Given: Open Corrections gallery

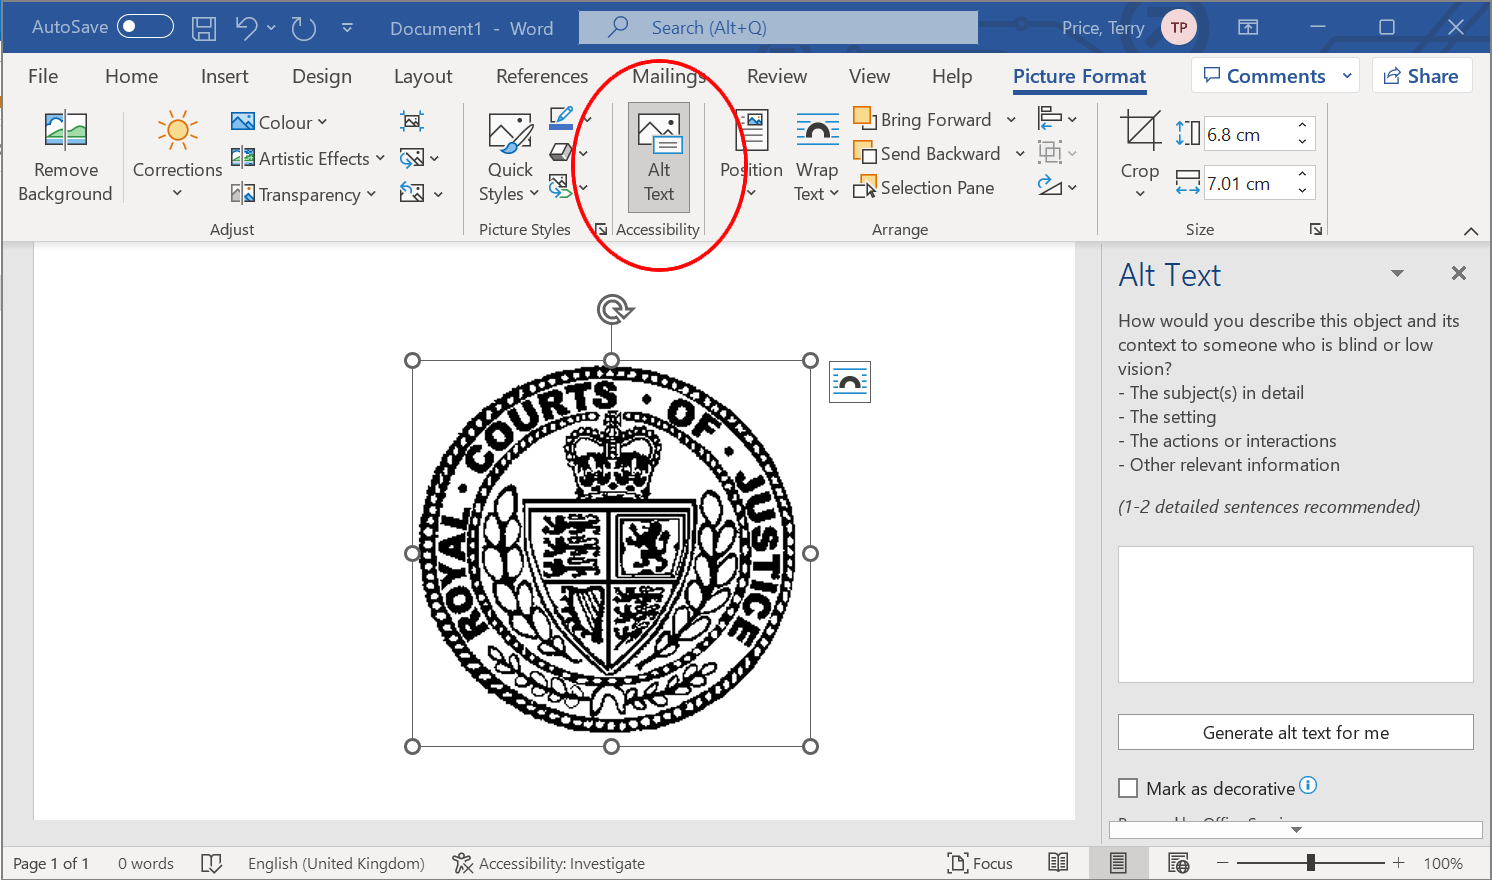Looking at the screenshot, I should coord(177,155).
